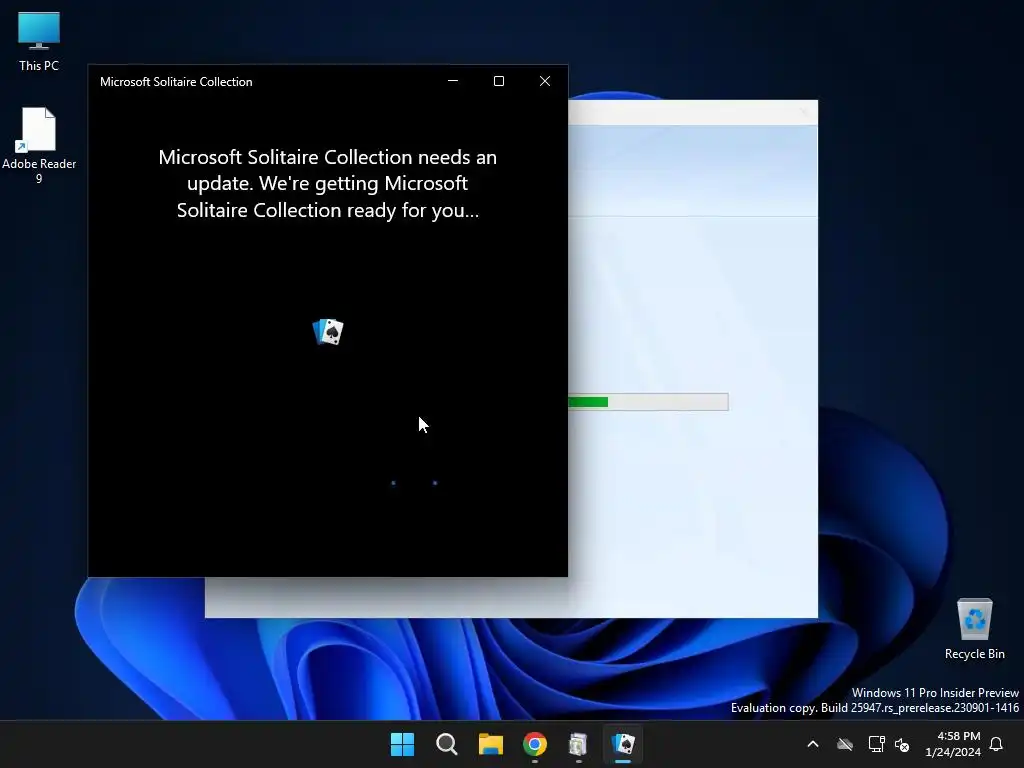Viewport: 1024px width, 768px height.
Task: Open the Windows Start menu
Action: pos(402,744)
